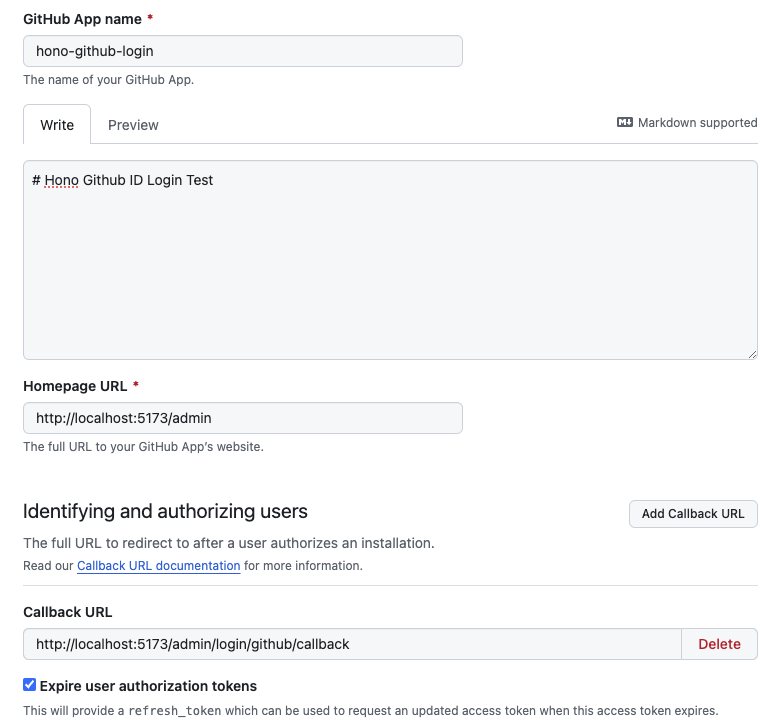Click the Callback URL label
This screenshot has width=773, height=724.
click(68, 612)
